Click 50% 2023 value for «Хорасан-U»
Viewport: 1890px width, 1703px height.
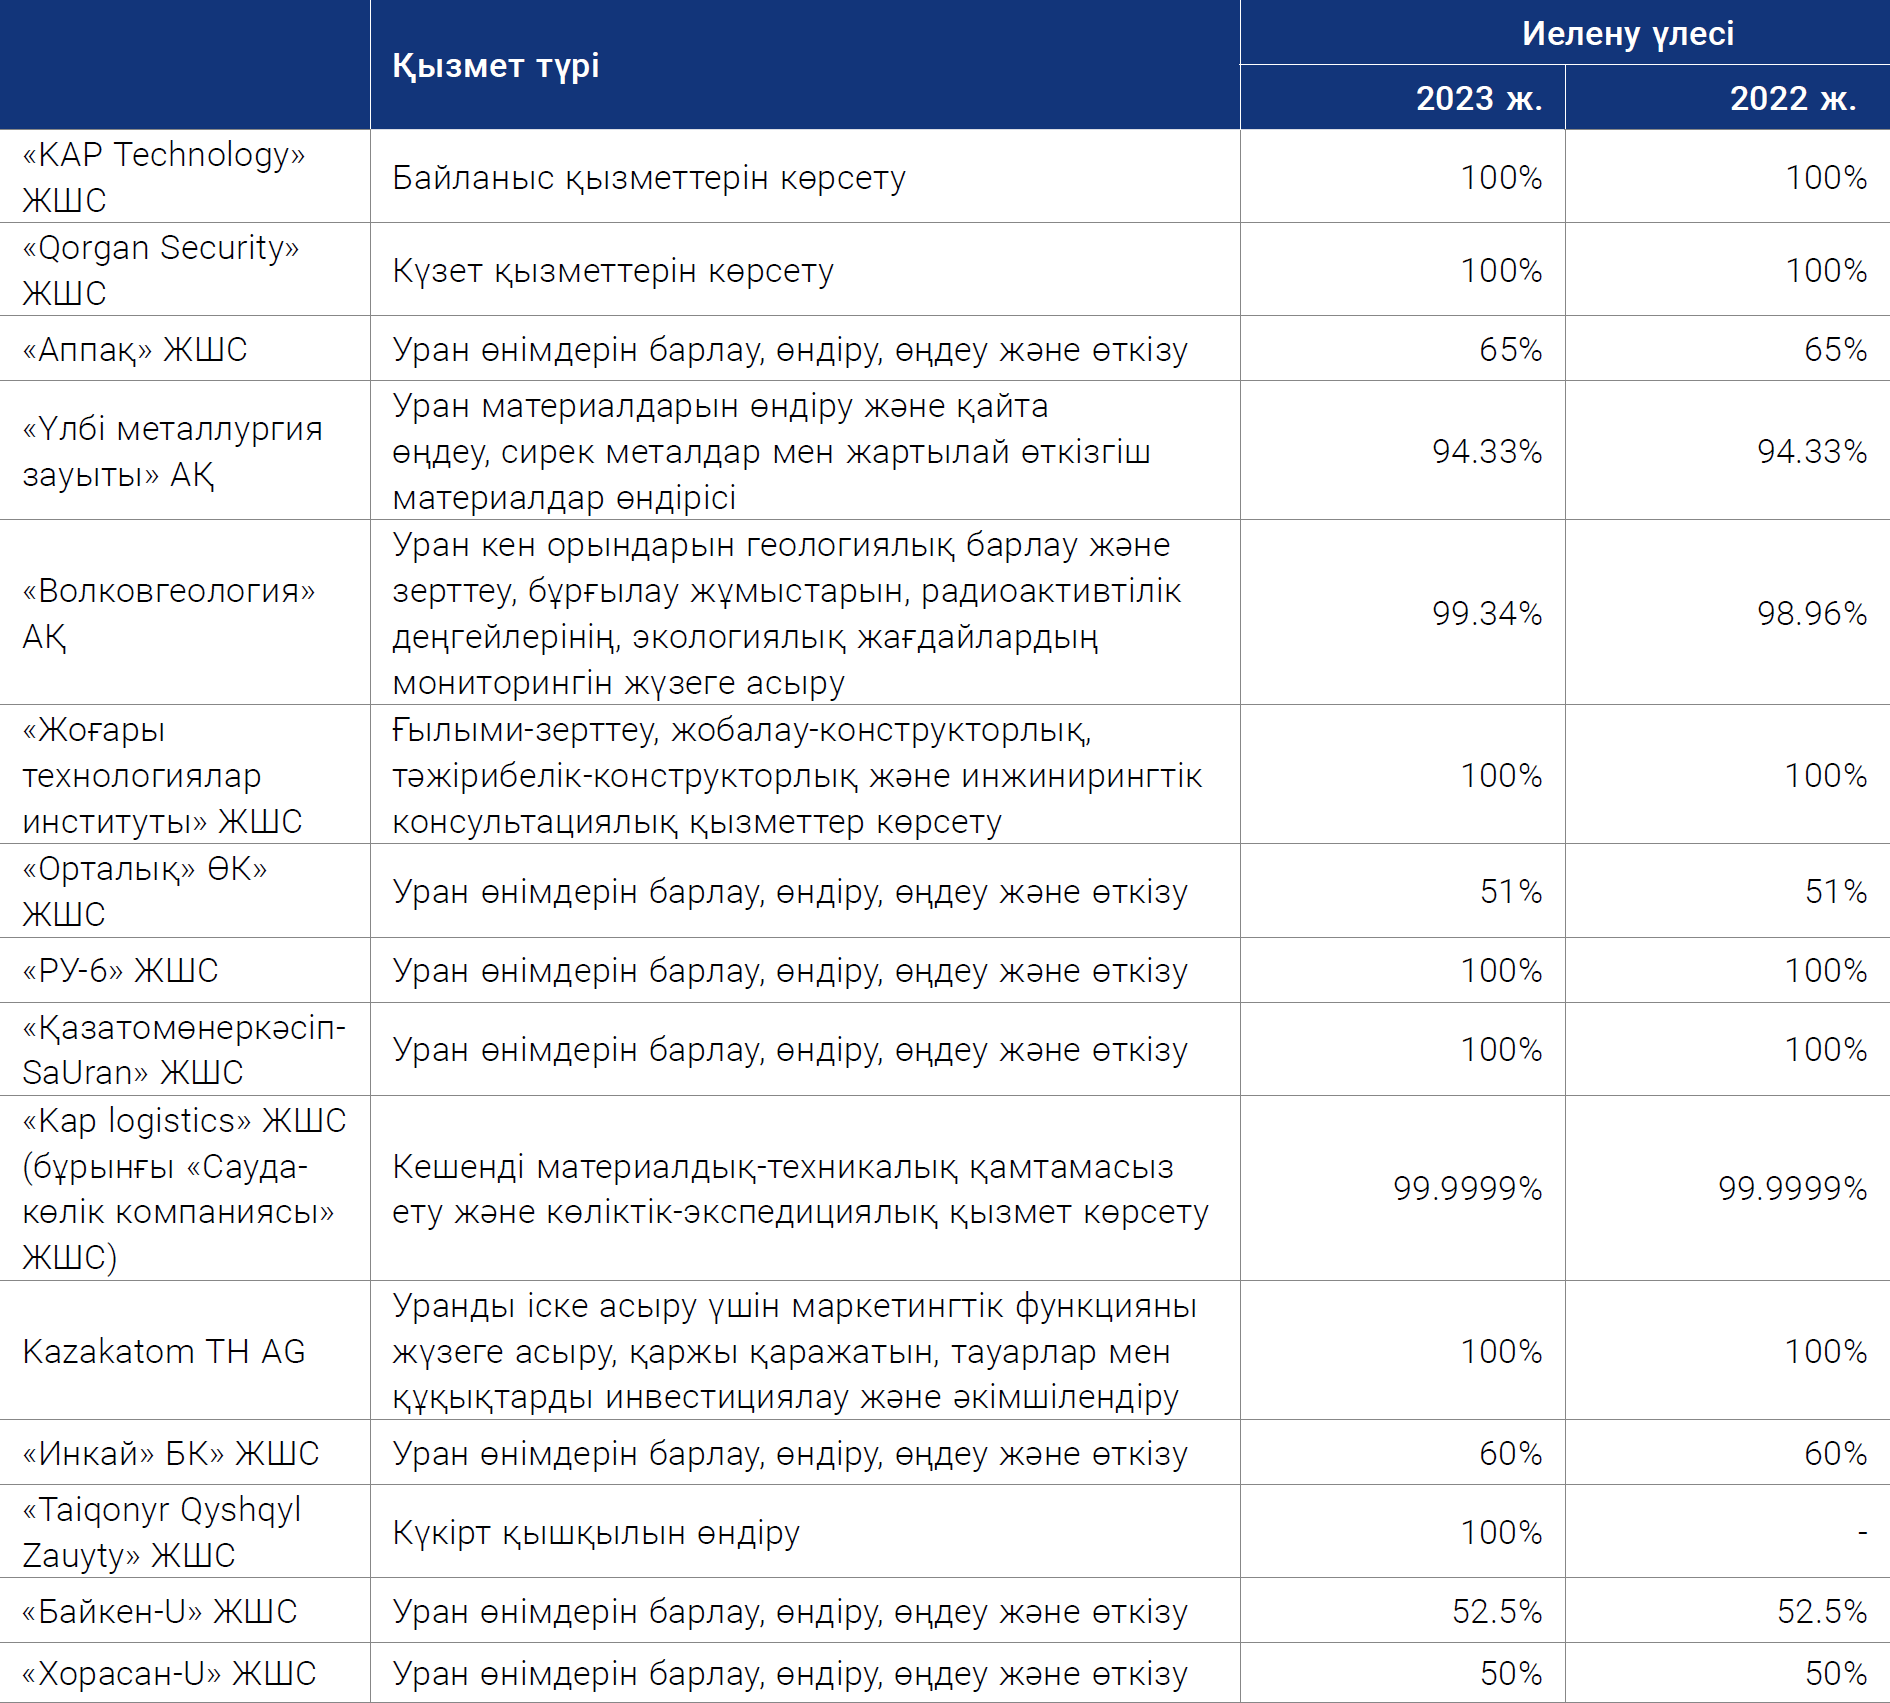tap(1511, 1673)
